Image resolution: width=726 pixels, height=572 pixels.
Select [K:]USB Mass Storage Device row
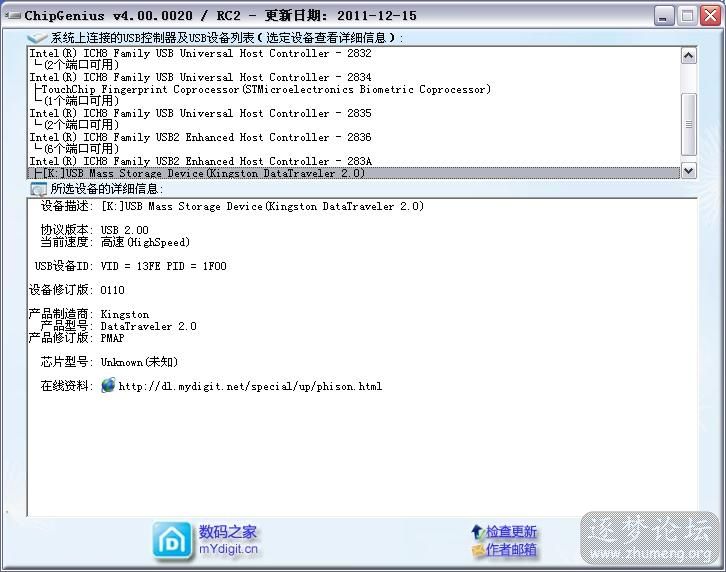pos(354,173)
